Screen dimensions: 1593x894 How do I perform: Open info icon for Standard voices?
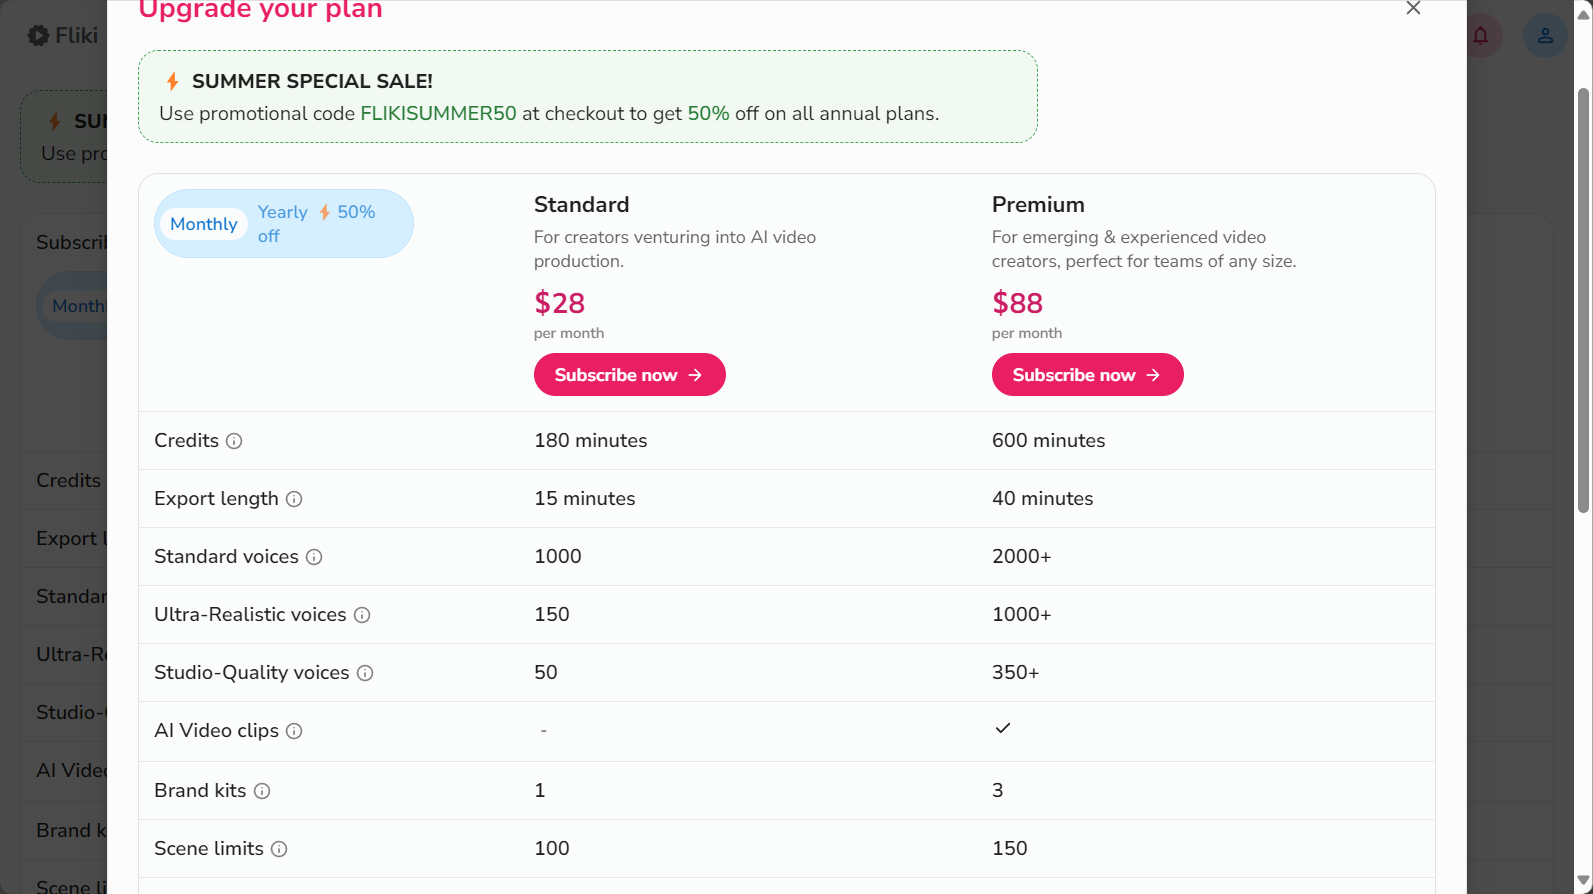tap(314, 557)
